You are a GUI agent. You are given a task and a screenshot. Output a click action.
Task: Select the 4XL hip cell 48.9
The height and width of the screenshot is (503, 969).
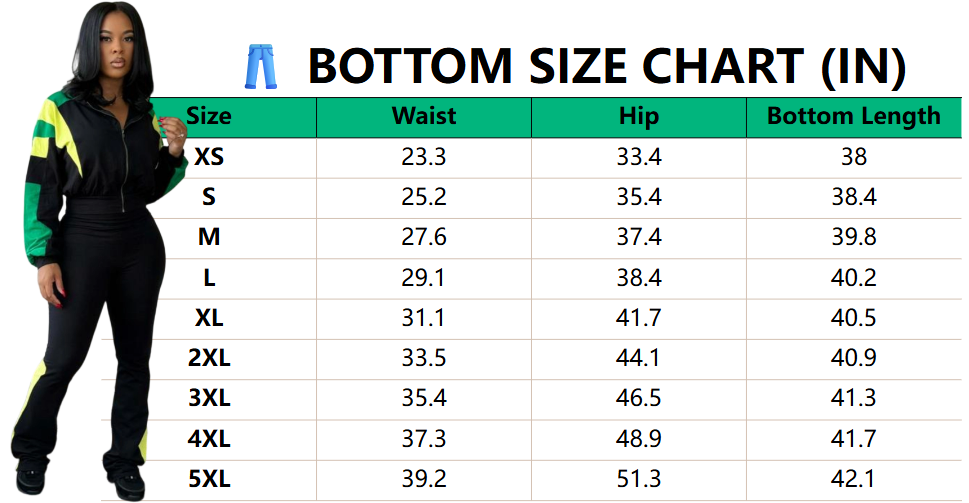pyautogui.click(x=638, y=438)
